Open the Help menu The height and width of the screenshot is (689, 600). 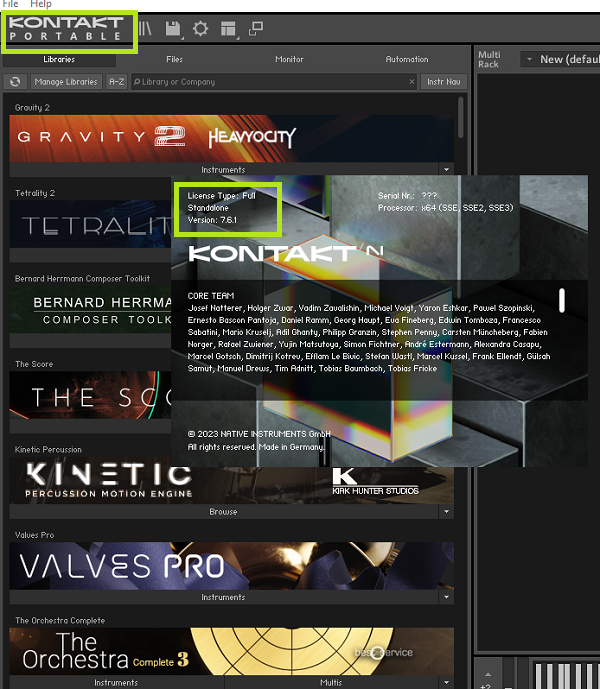(x=41, y=4)
